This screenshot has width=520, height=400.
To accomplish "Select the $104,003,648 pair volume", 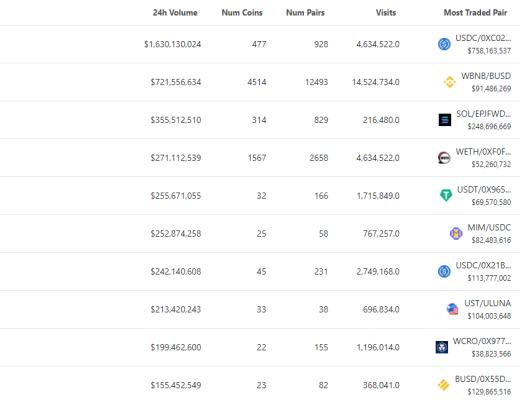I will [489, 316].
